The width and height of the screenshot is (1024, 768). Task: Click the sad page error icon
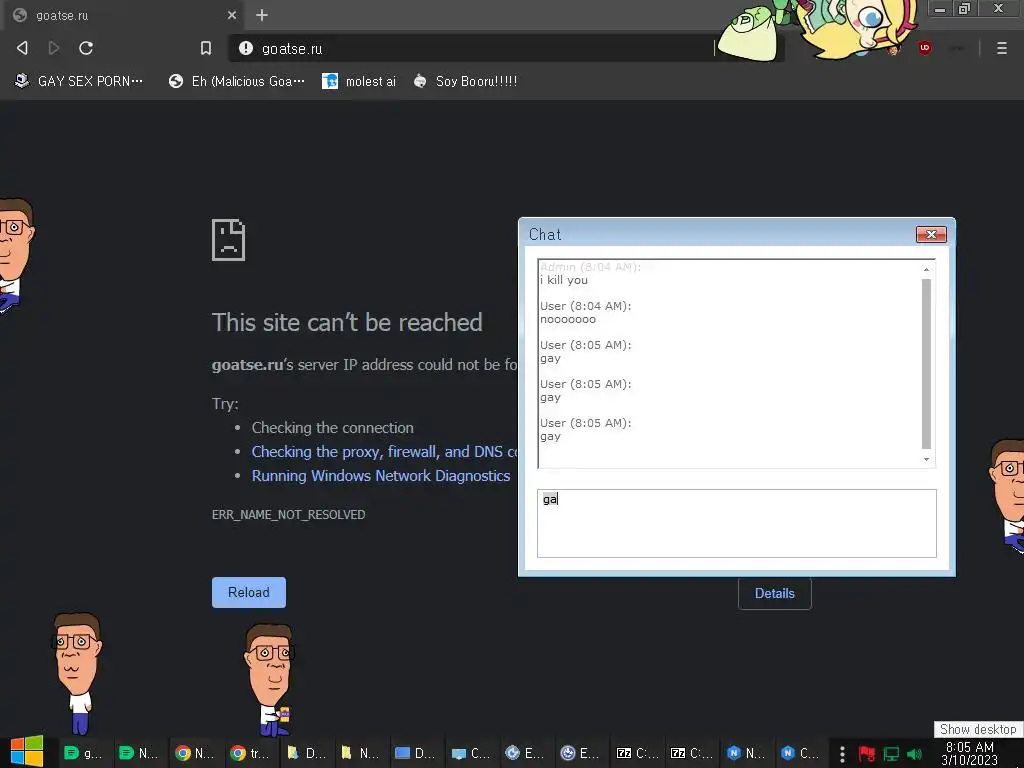[x=229, y=240]
